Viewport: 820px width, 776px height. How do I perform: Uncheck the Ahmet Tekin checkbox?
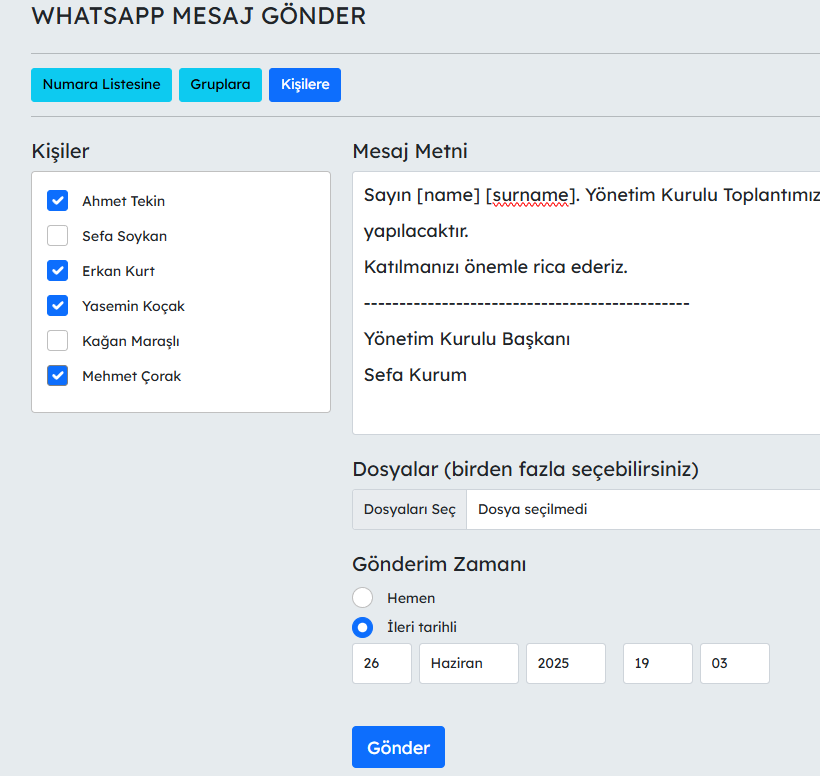point(57,201)
